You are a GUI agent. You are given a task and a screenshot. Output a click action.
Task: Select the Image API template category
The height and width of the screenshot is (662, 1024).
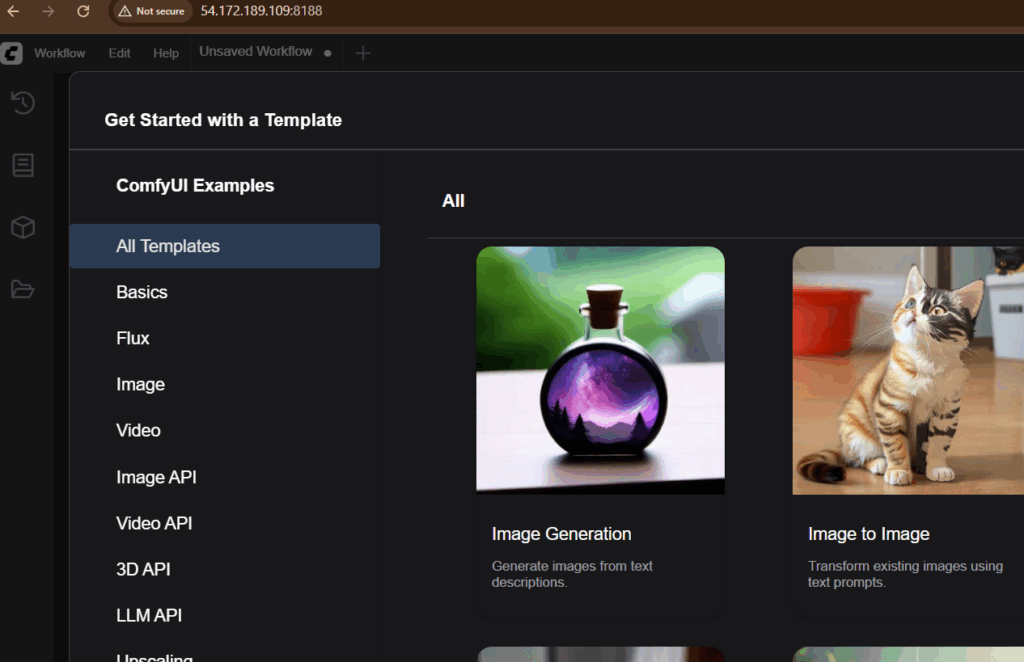pyautogui.click(x=225, y=477)
